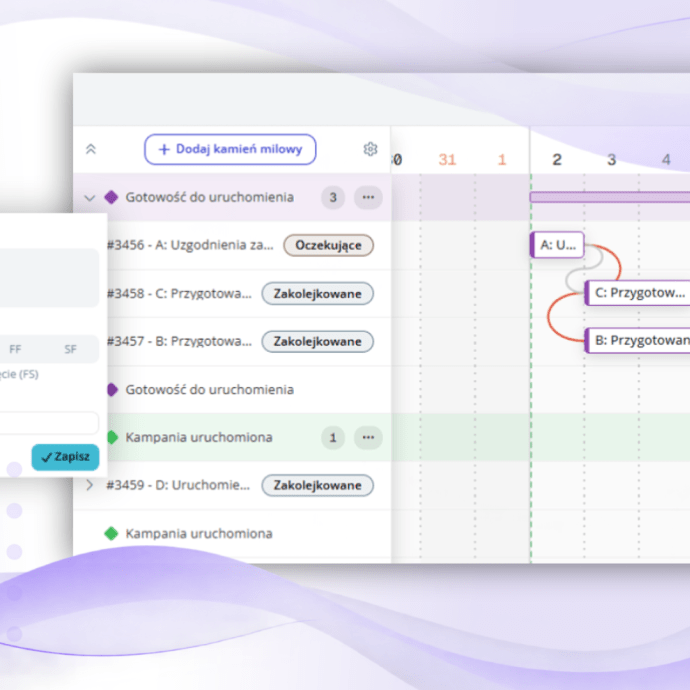Open the Gantt settings gear icon
690x690 pixels.
(x=370, y=149)
